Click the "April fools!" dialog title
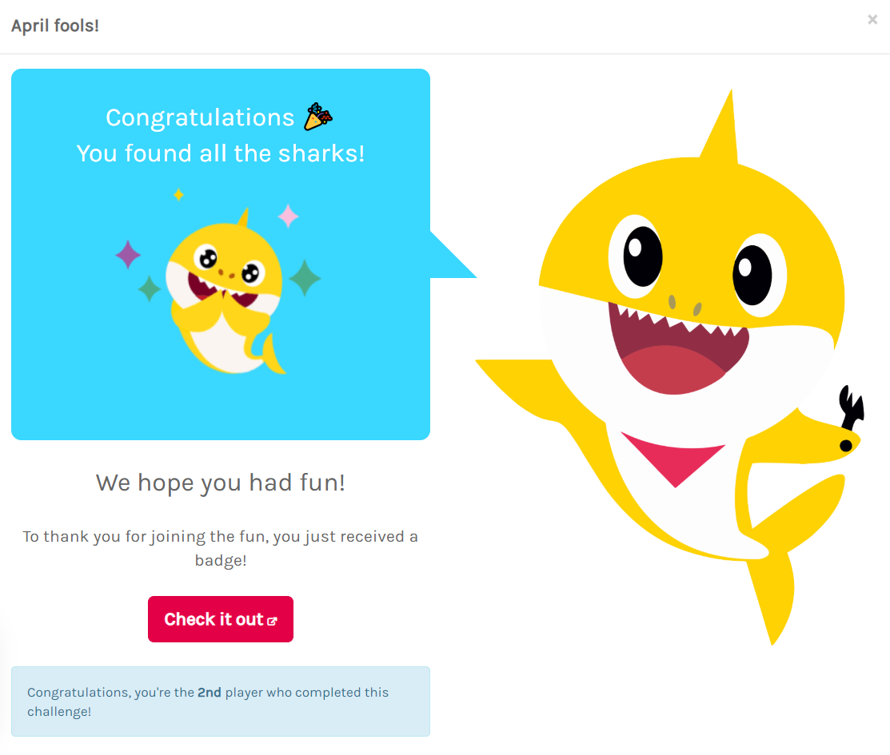The width and height of the screenshot is (890, 755). (x=55, y=25)
